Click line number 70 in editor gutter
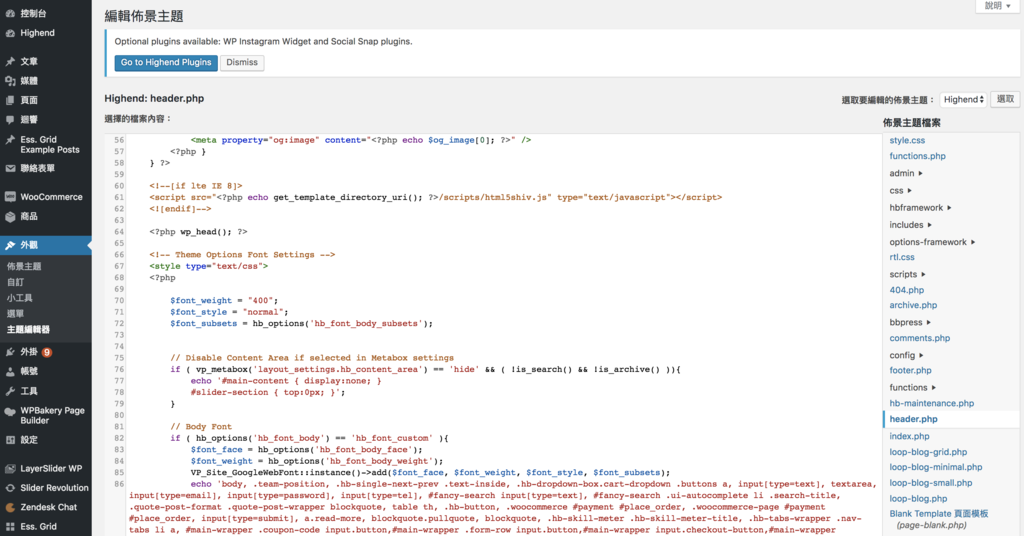Screen dimensions: 1024x536 coord(119,300)
